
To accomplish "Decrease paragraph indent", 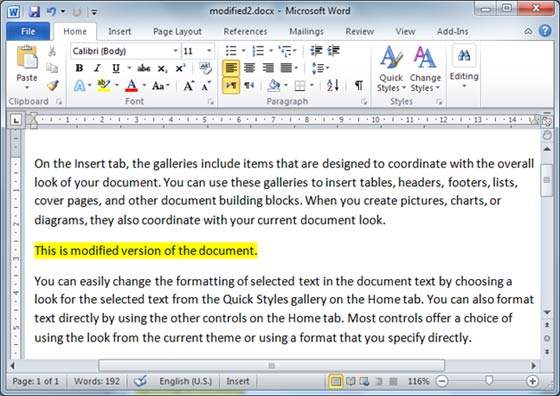I will (316, 51).
